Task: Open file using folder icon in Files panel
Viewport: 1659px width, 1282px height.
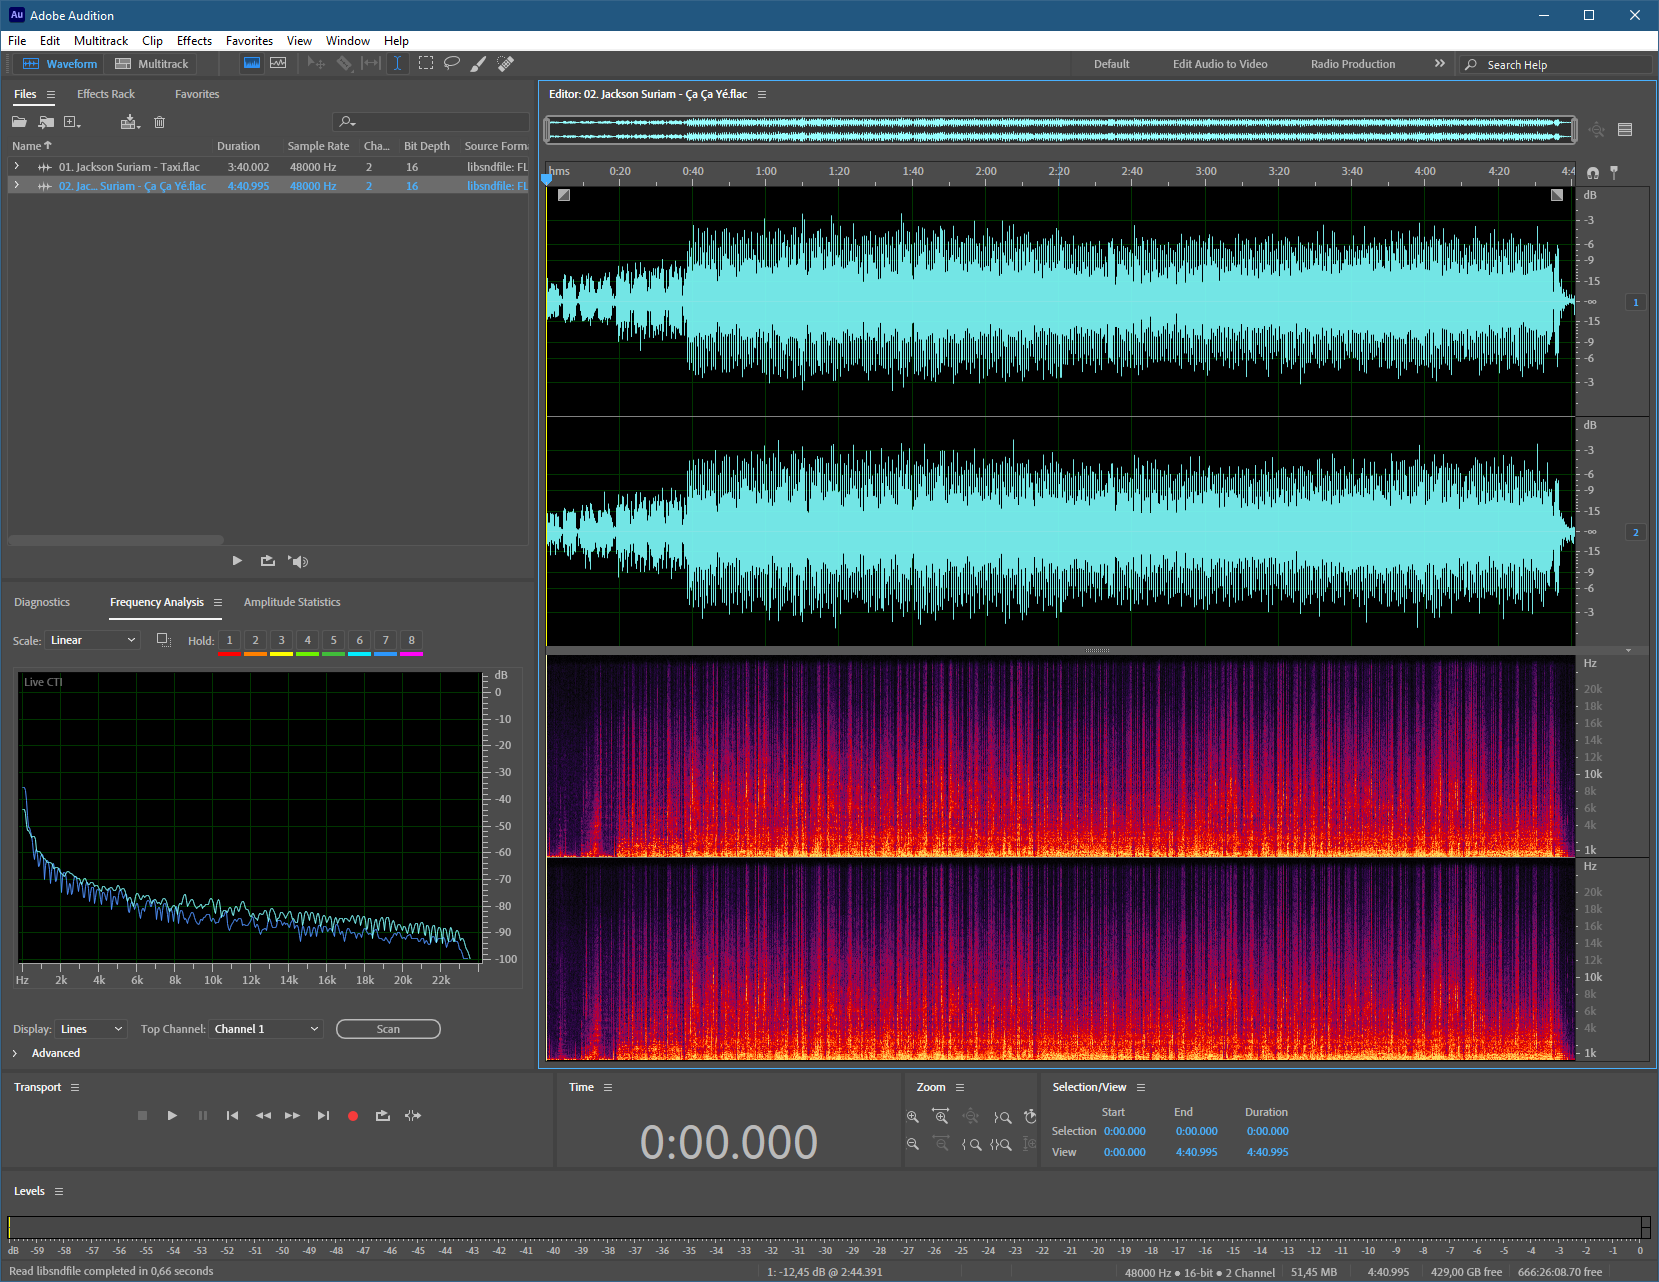Action: point(19,122)
